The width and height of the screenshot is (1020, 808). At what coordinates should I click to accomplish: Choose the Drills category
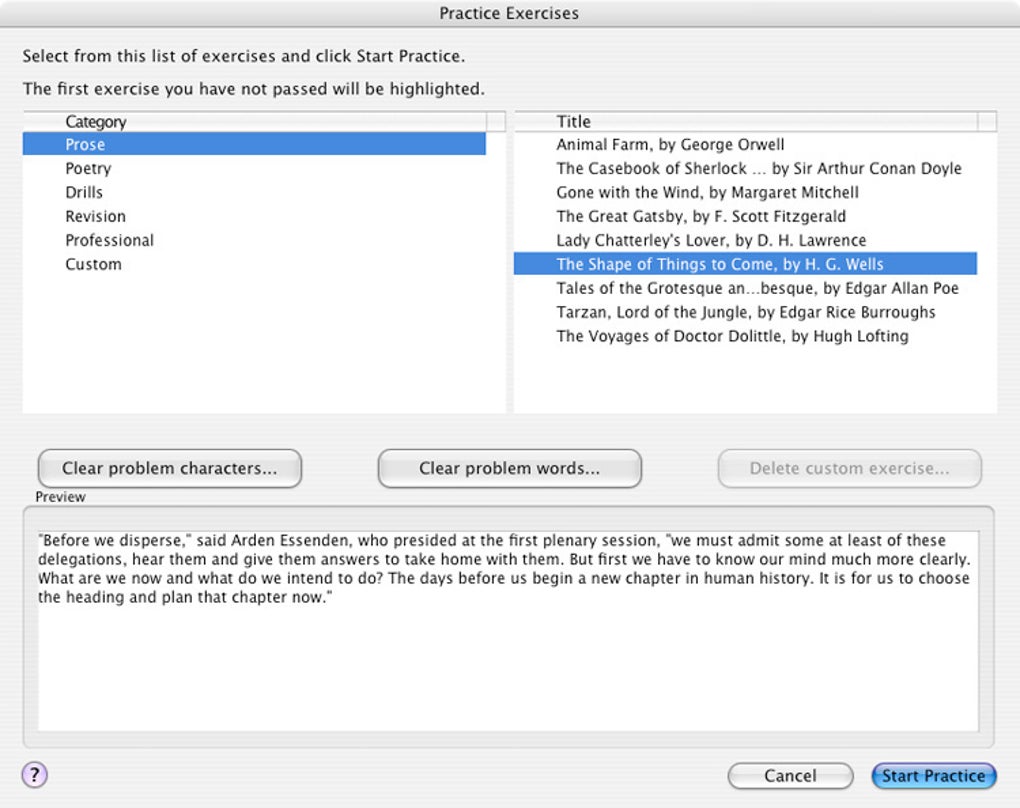[84, 192]
